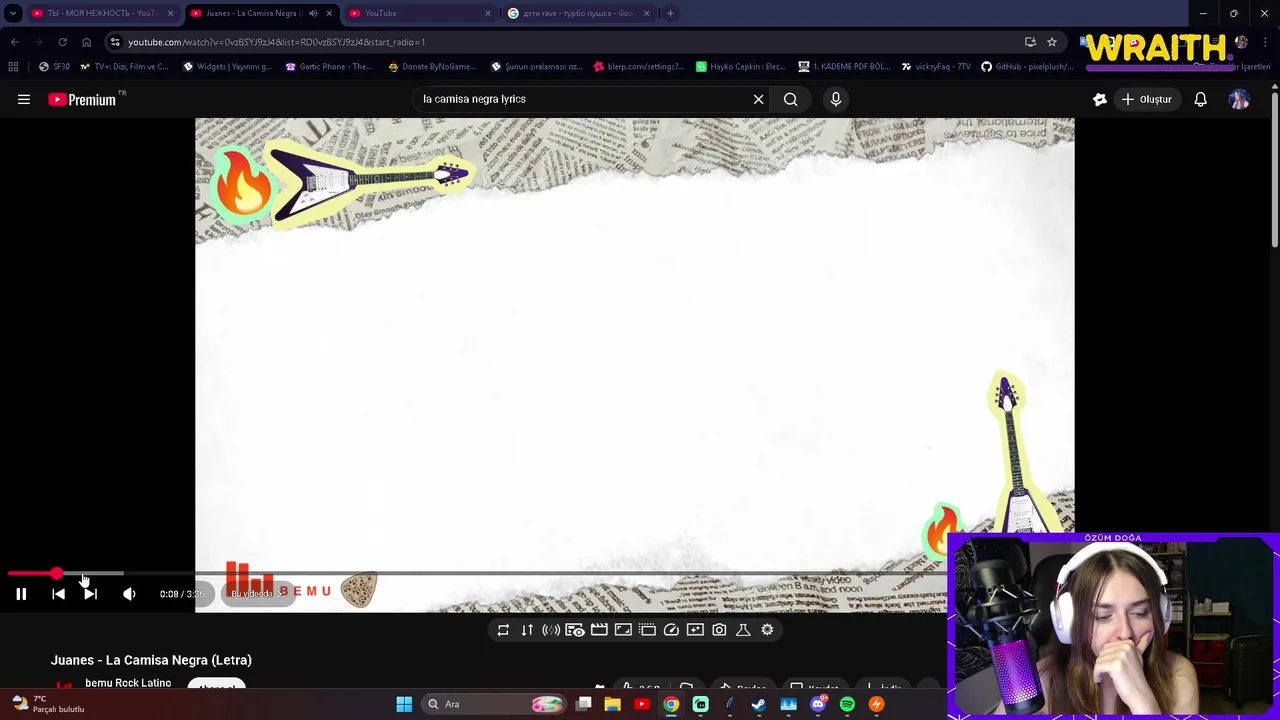
Task: Open the 'Hayko Cepkin' bookmark
Action: click(740, 67)
